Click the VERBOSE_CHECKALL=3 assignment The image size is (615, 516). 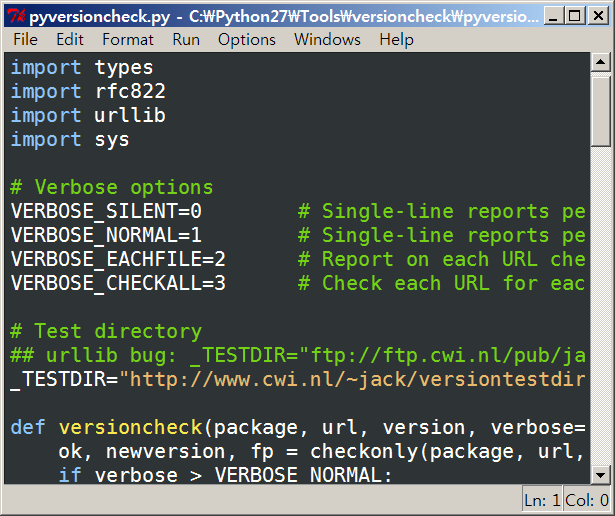point(118,283)
